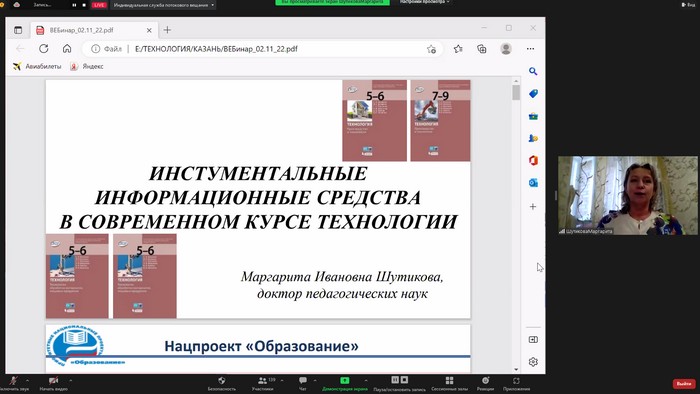Open Edge sidebar Tools briefcase icon
Viewport: 700px width, 394px height.
pos(533,116)
